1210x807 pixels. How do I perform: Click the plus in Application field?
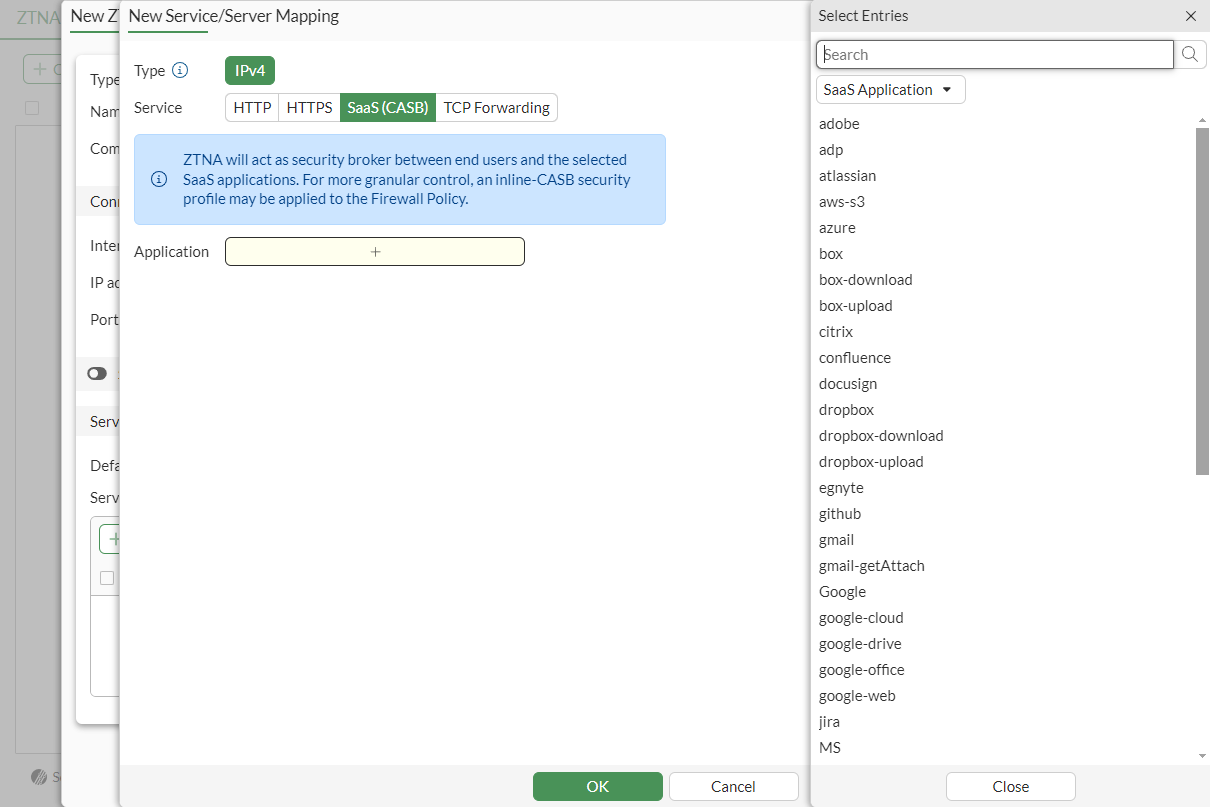[375, 252]
